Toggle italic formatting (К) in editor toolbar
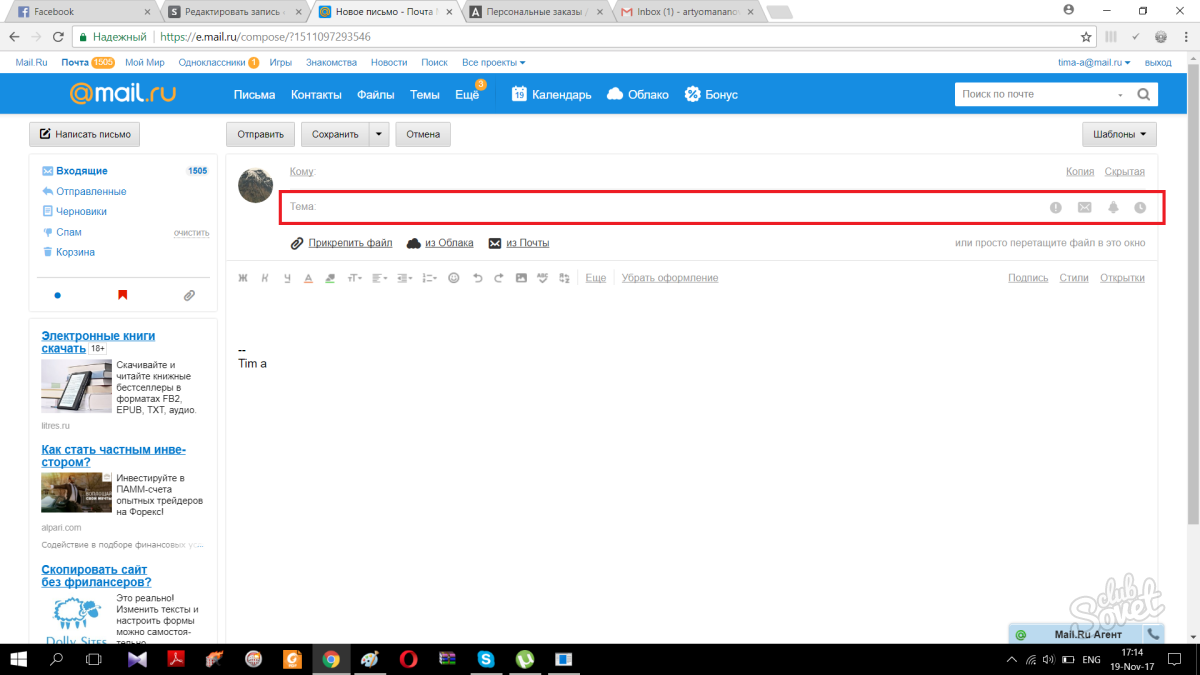The height and width of the screenshot is (675, 1200). (x=265, y=278)
